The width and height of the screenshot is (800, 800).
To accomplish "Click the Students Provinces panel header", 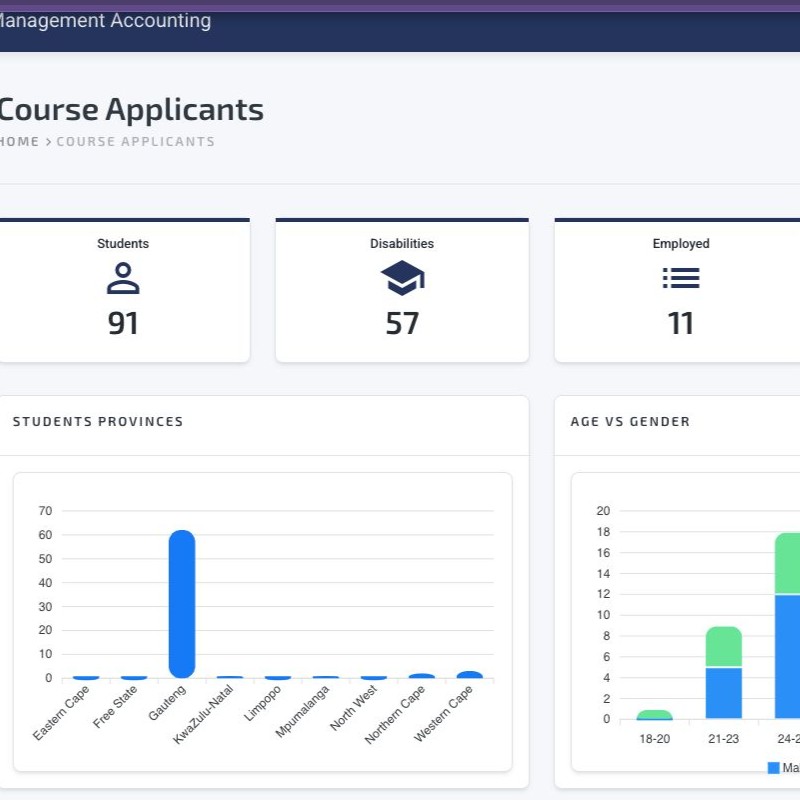I will 98,422.
